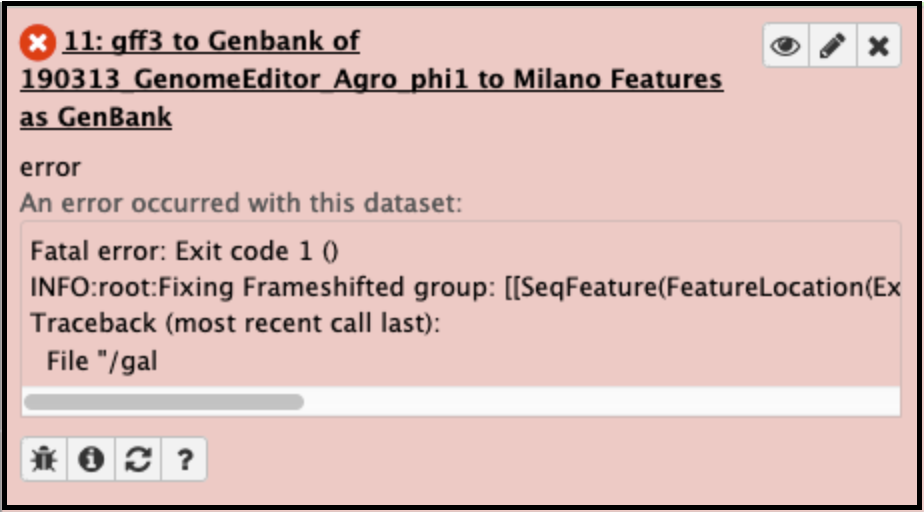This screenshot has width=924, height=512.
Task: Click the 'INFO:root:Fixing Frameshifted group' line
Action: click(x=465, y=288)
